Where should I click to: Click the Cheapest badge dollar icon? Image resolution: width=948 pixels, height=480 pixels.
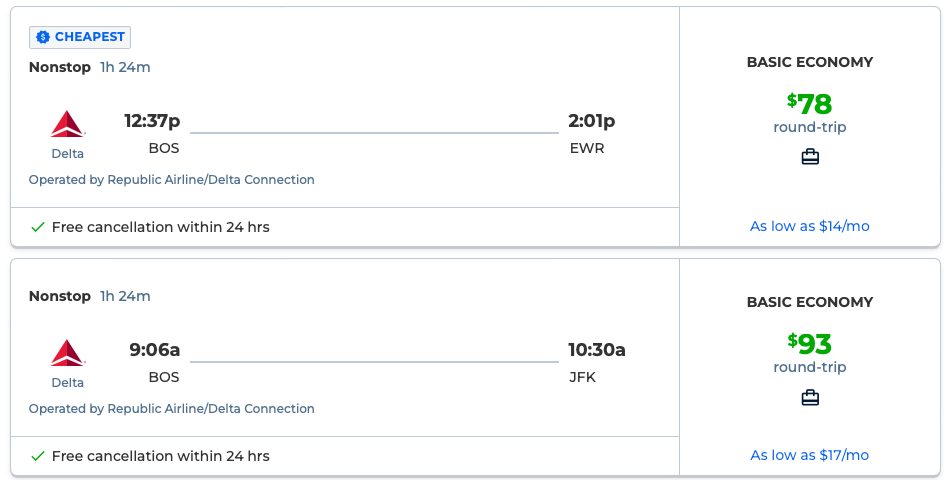43,37
